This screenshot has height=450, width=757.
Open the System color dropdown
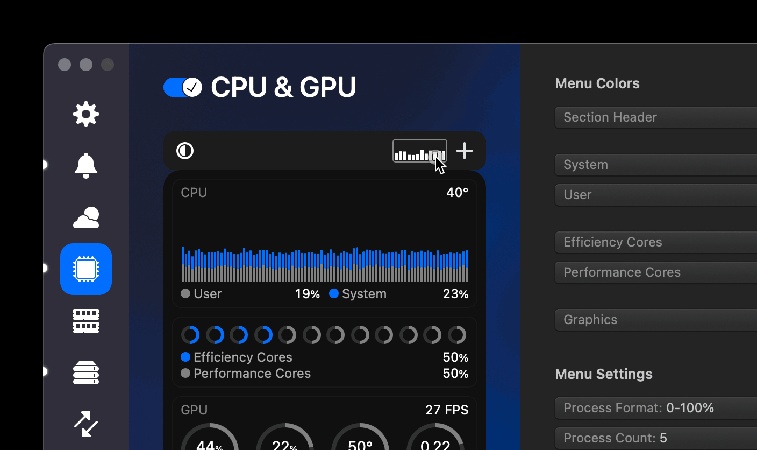(655, 165)
